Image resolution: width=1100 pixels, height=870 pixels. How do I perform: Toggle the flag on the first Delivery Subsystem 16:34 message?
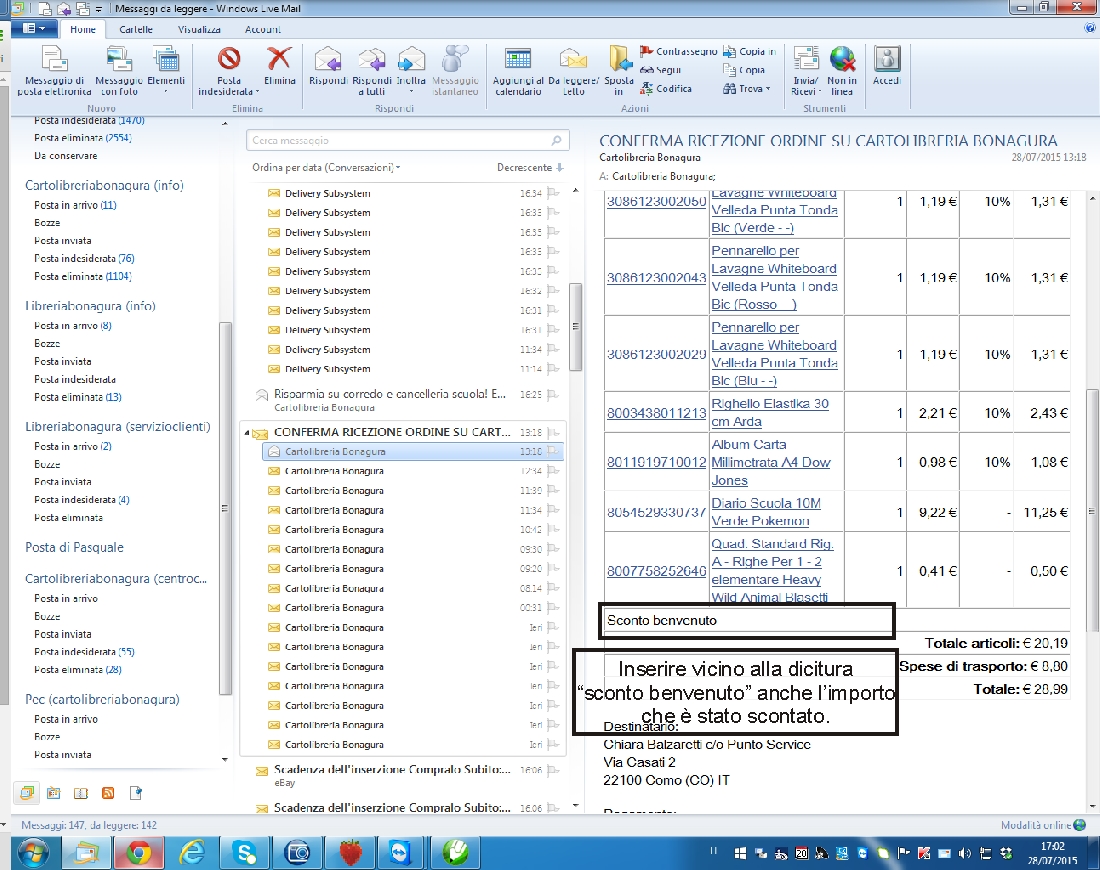[x=553, y=193]
